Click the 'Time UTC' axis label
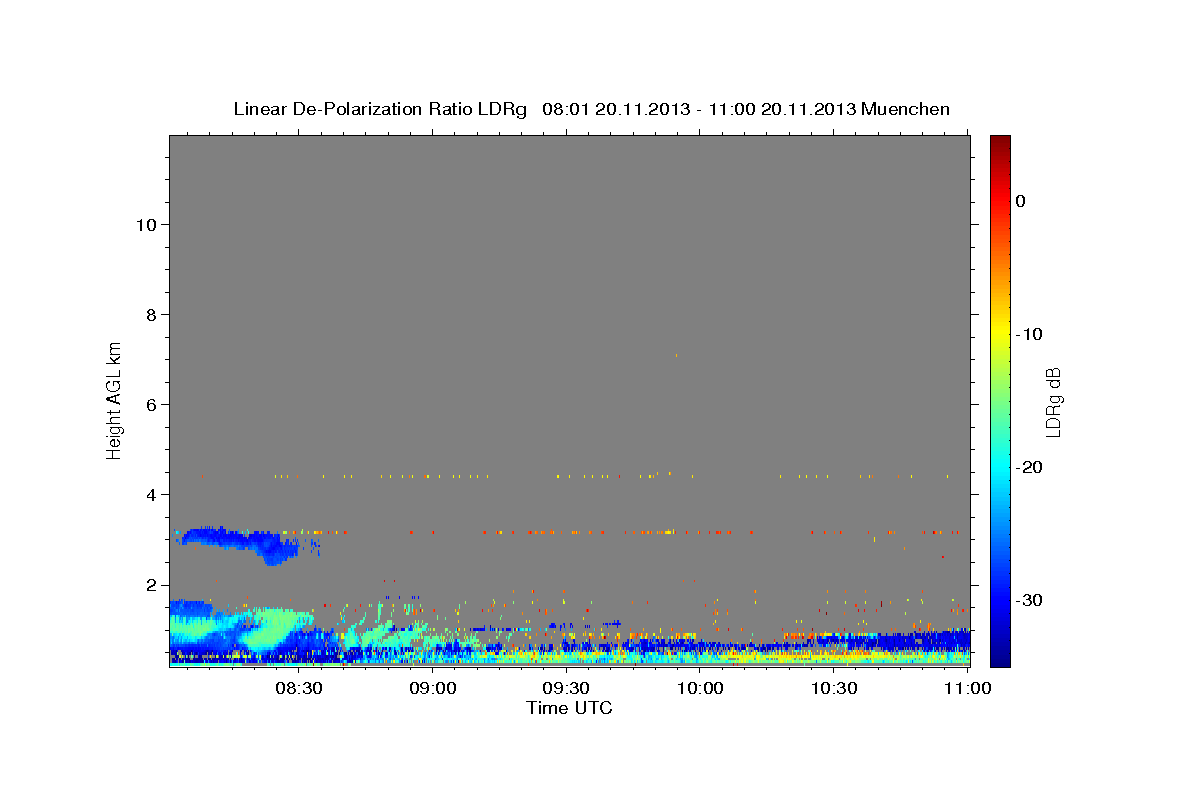Image resolution: width=1200 pixels, height=800 pixels. 569,708
